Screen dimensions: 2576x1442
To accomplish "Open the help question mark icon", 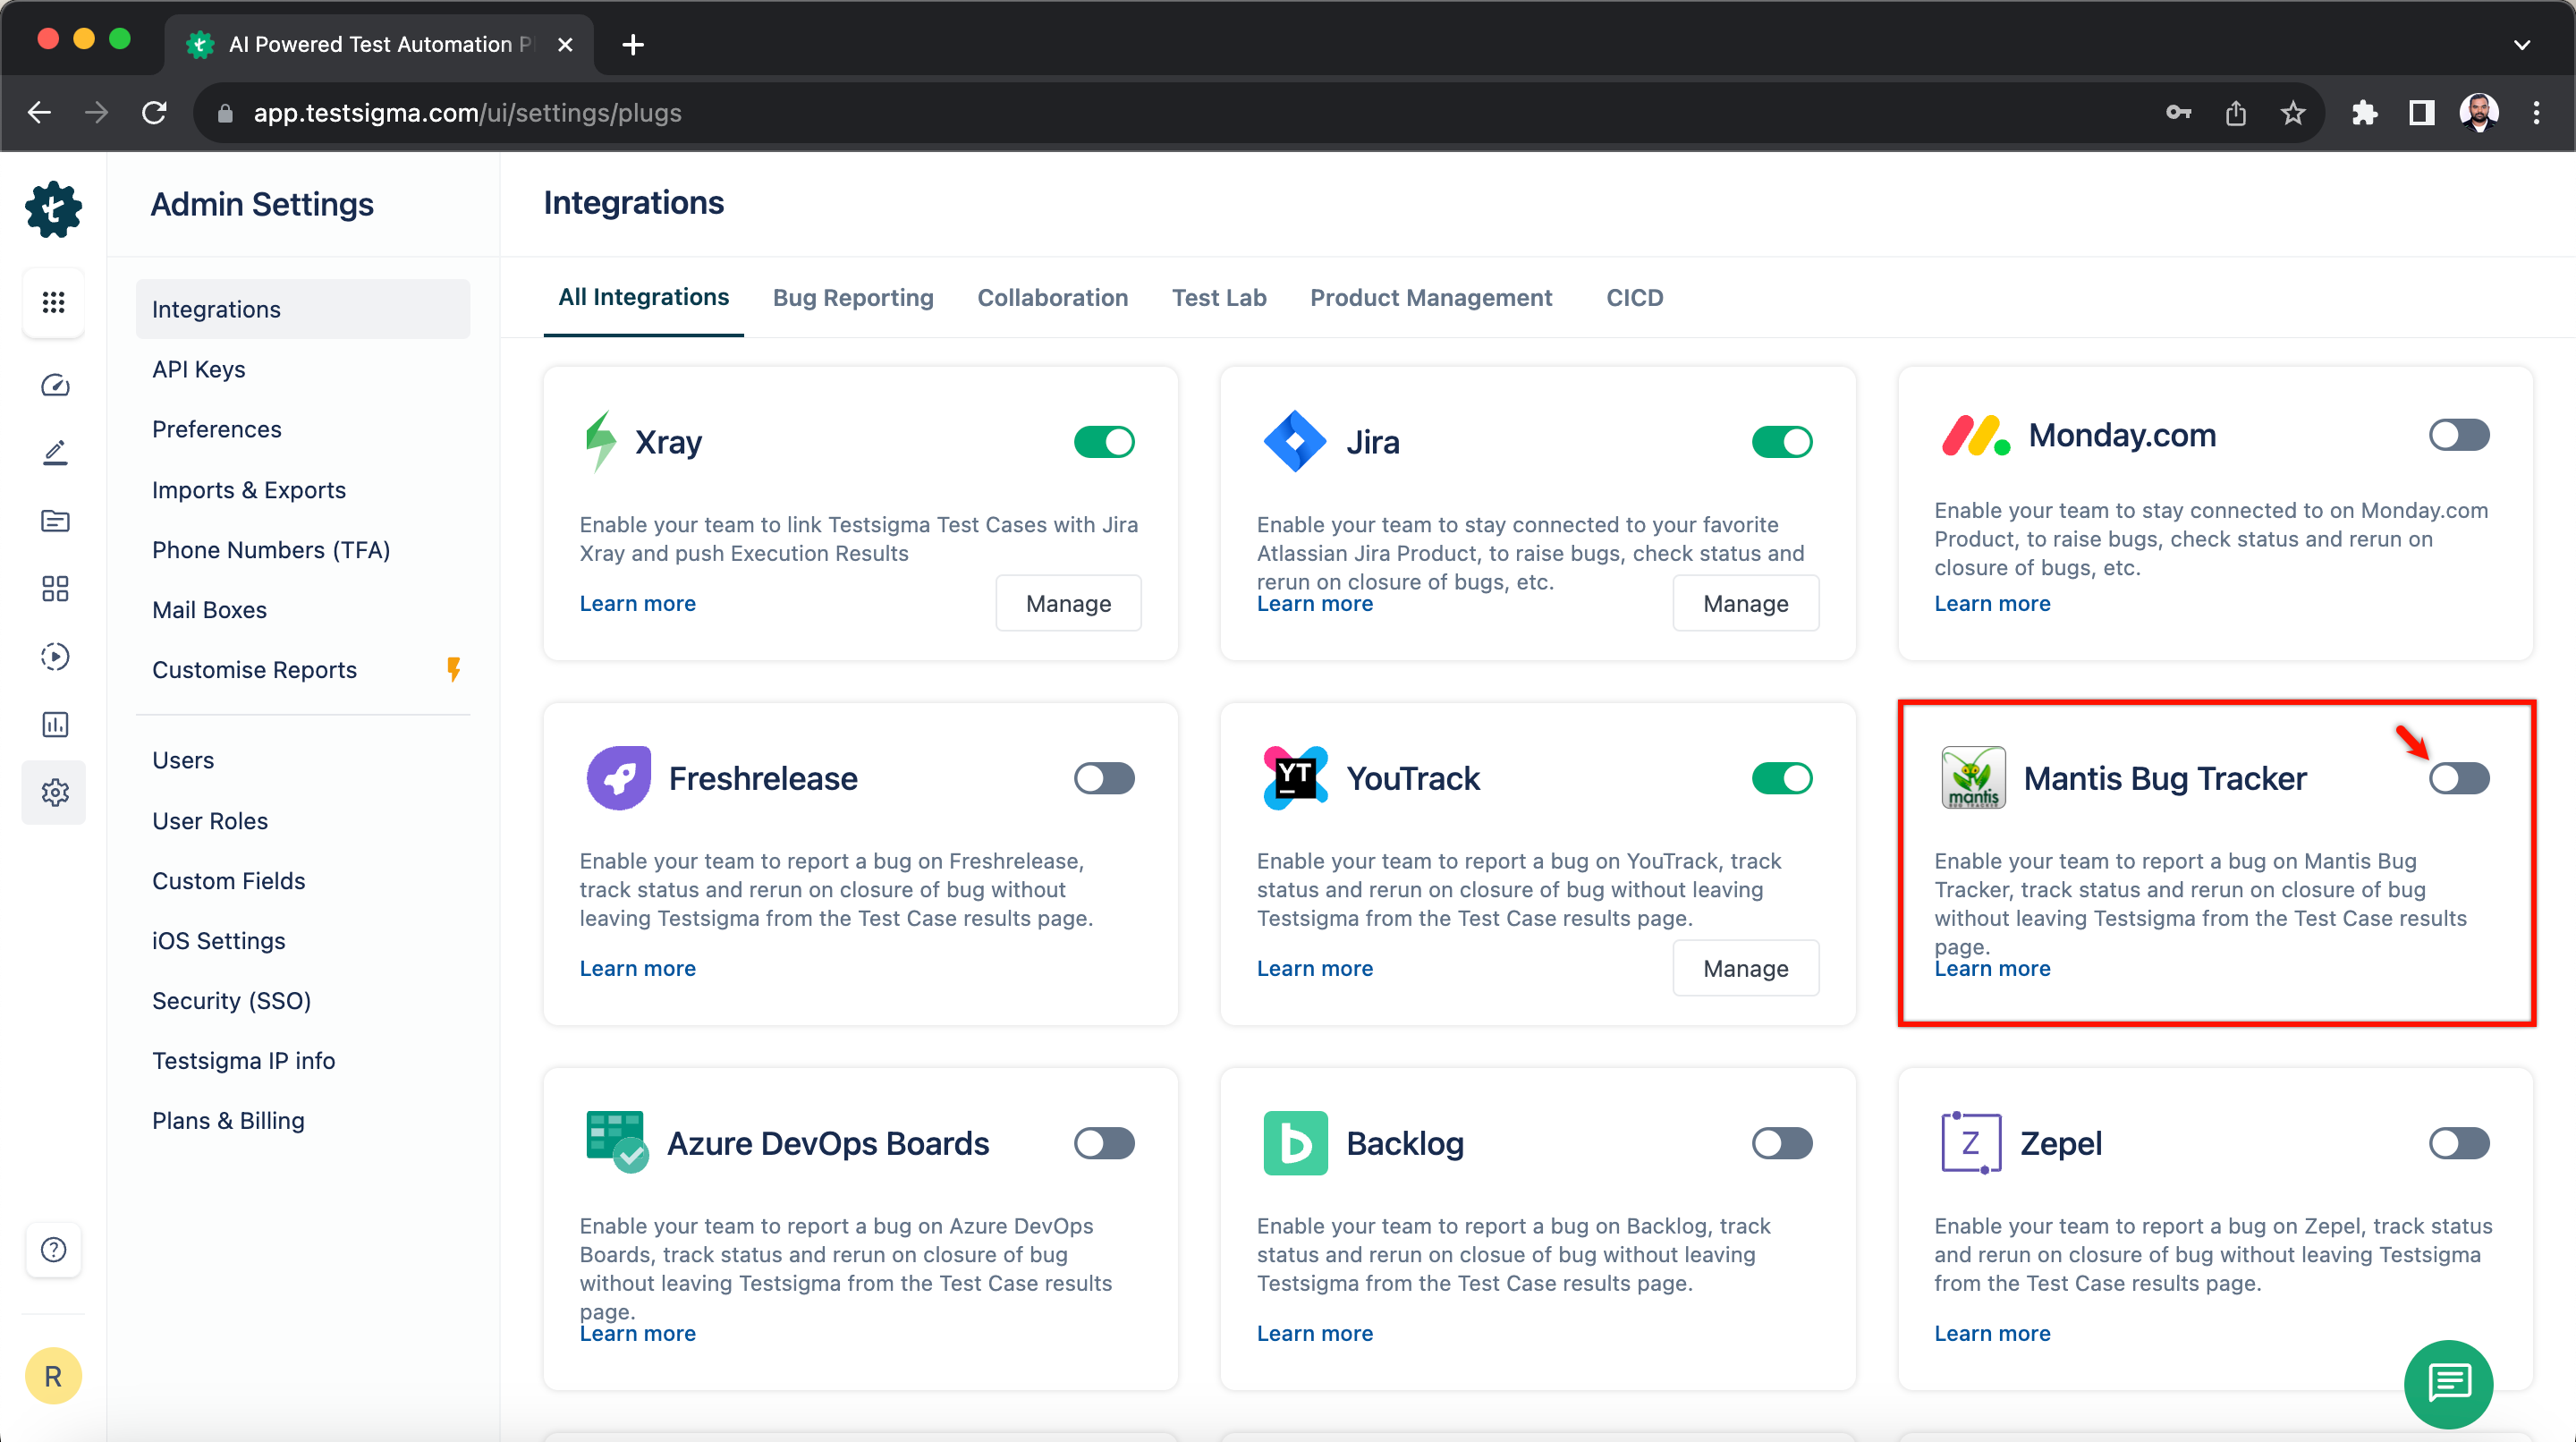I will (x=54, y=1249).
